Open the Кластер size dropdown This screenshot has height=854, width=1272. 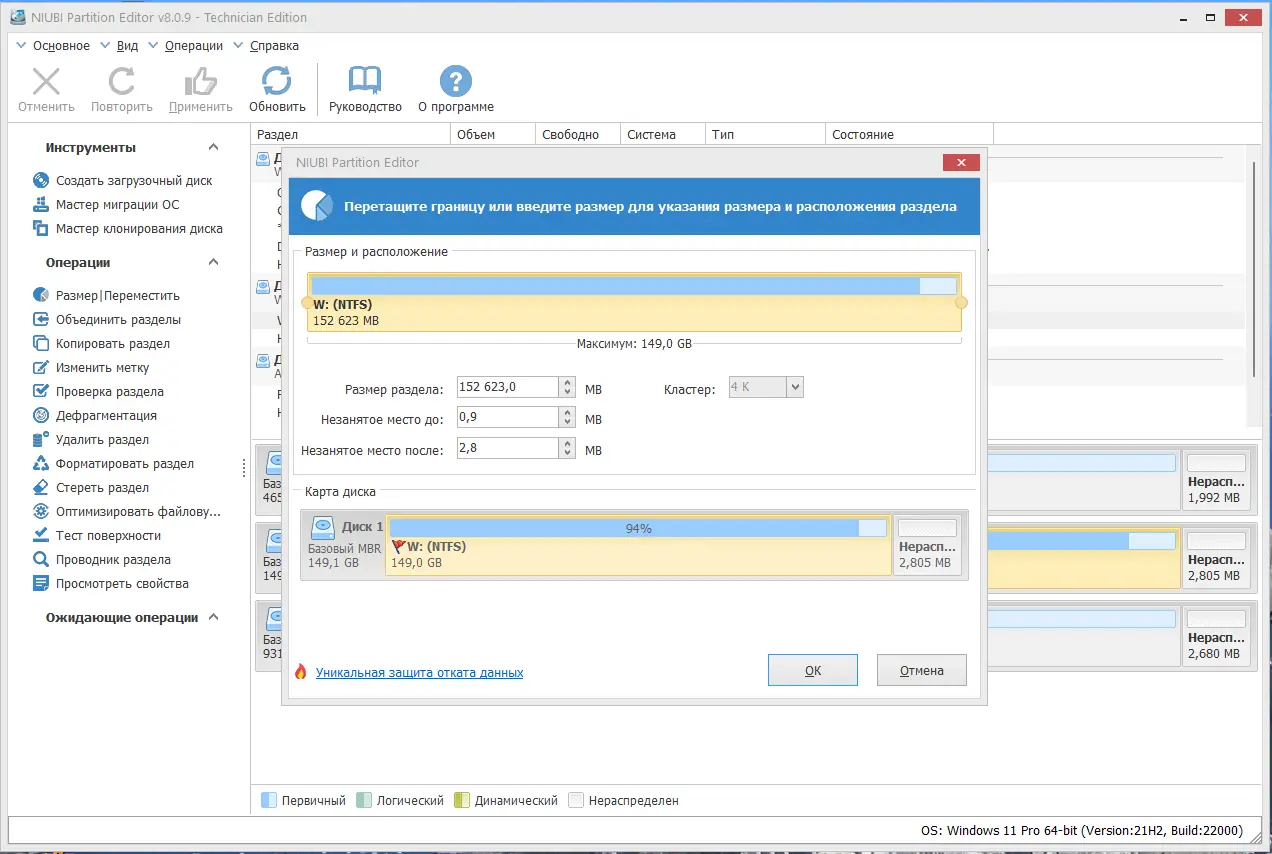point(795,387)
